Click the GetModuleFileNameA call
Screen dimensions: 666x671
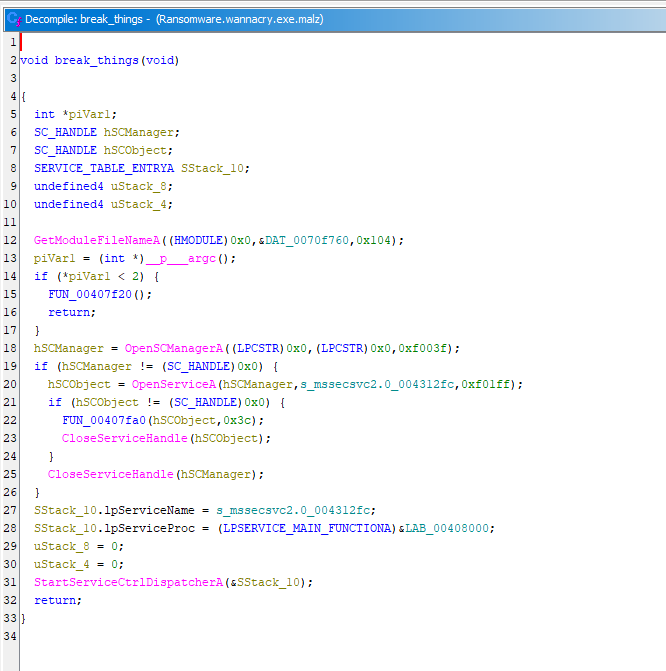[x=97, y=240]
